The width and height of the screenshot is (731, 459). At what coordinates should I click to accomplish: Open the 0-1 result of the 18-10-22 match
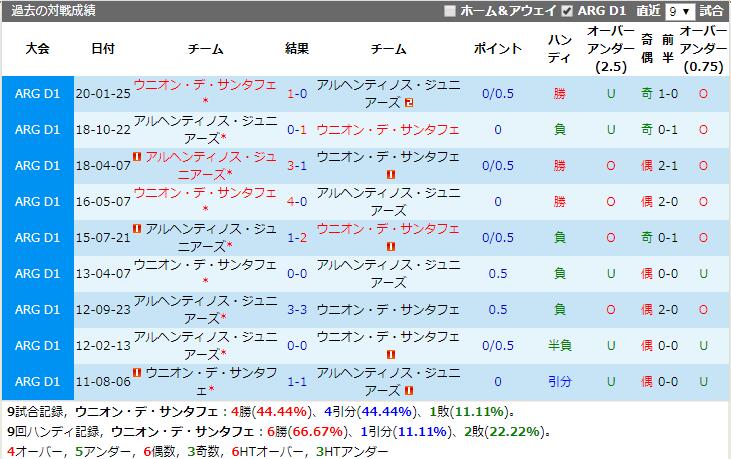click(x=297, y=130)
